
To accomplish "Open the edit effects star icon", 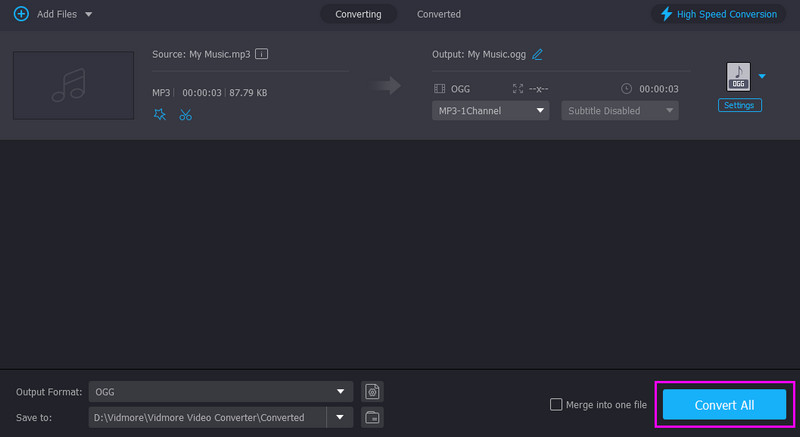I will pos(160,114).
